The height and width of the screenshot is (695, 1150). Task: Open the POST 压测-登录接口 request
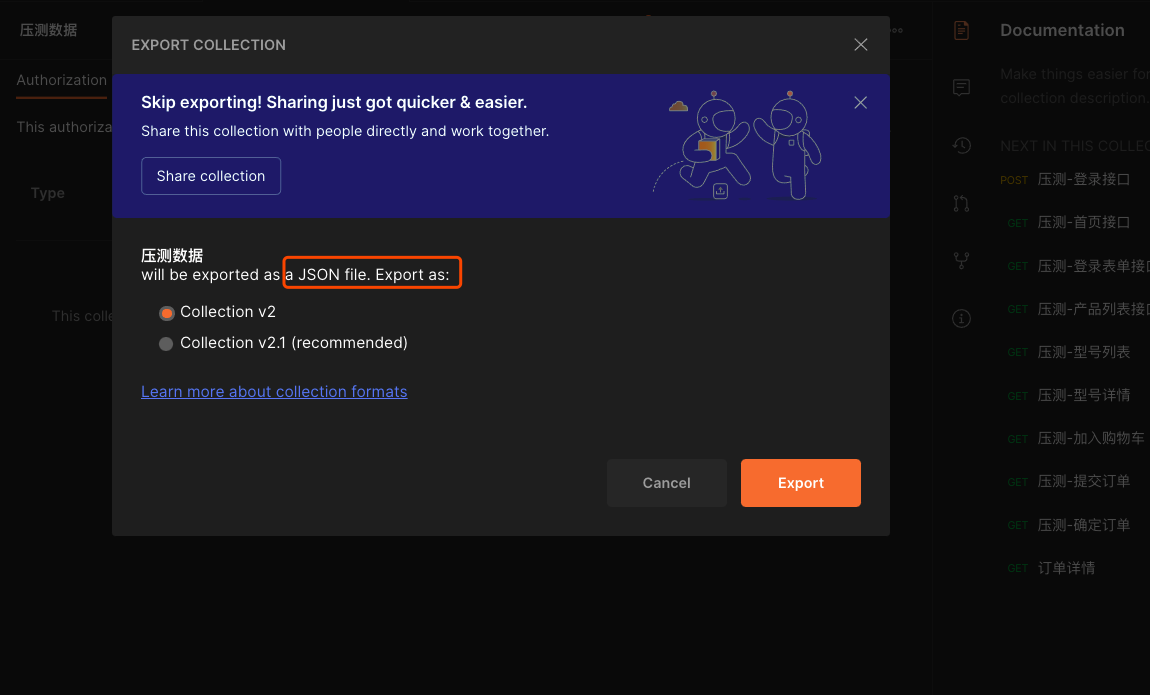click(x=1065, y=180)
